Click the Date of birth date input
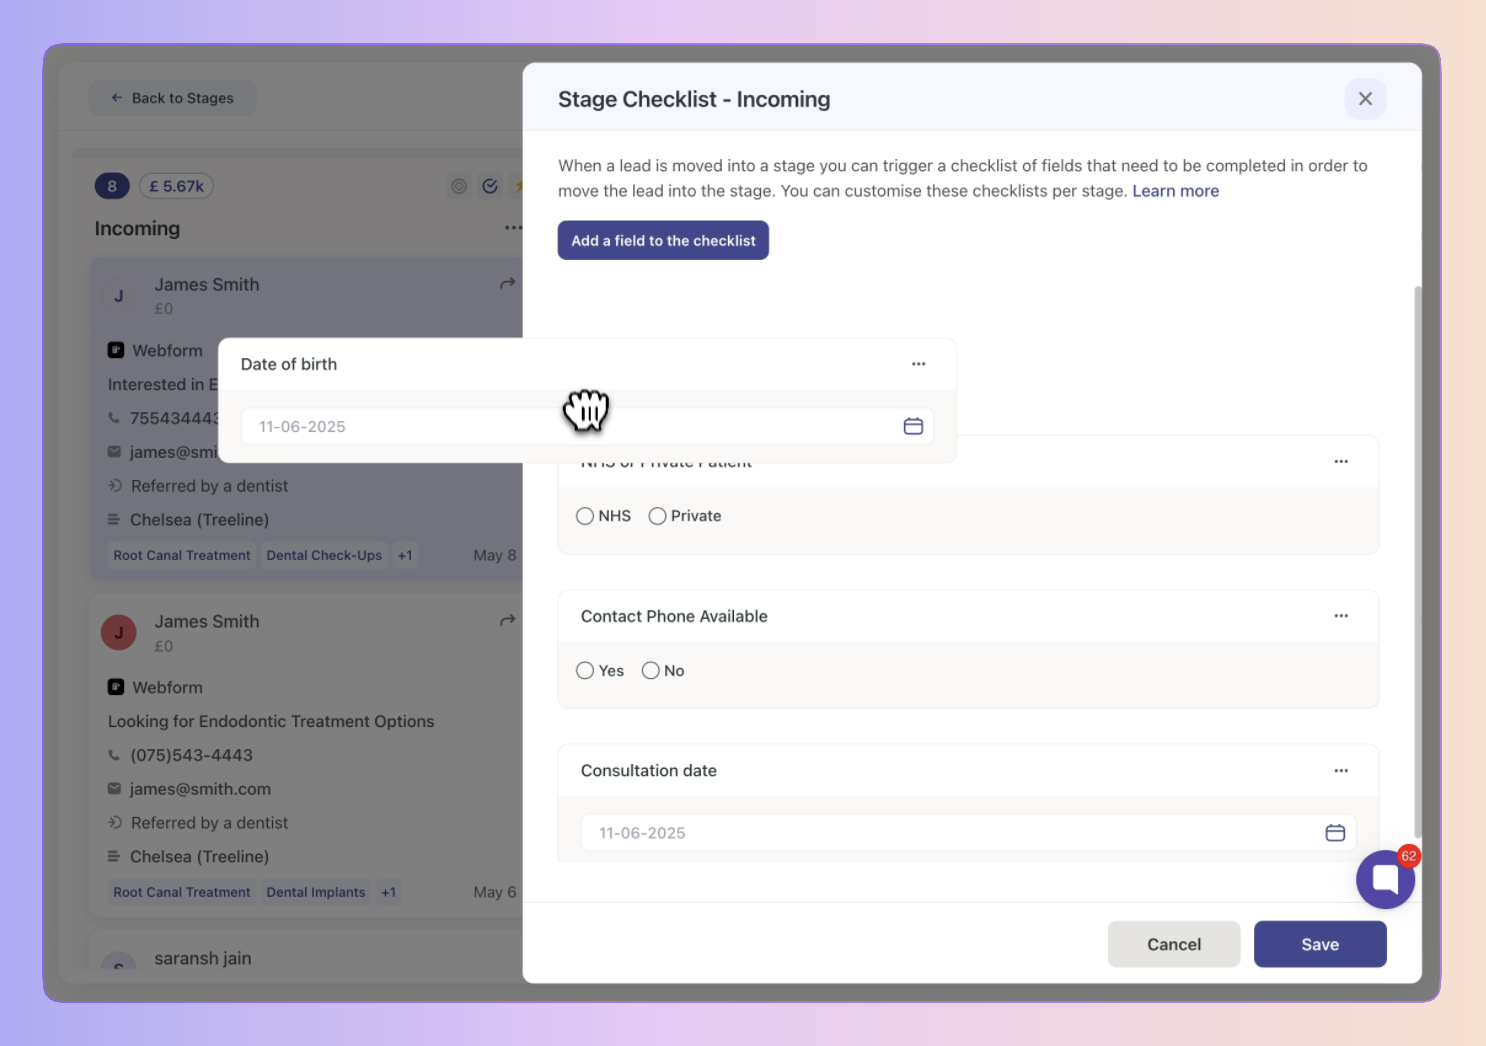This screenshot has height=1046, width=1486. (587, 426)
